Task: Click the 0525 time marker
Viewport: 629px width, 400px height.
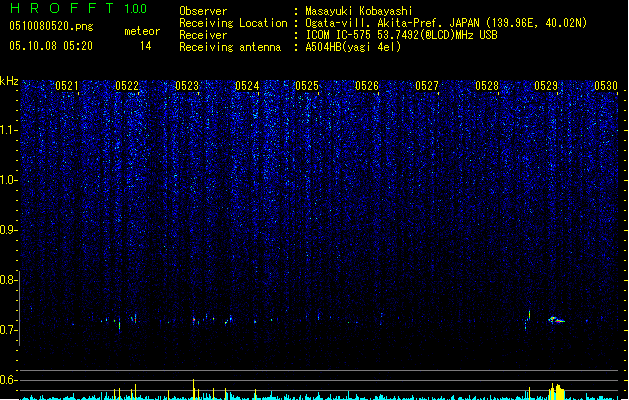Action: (x=307, y=86)
